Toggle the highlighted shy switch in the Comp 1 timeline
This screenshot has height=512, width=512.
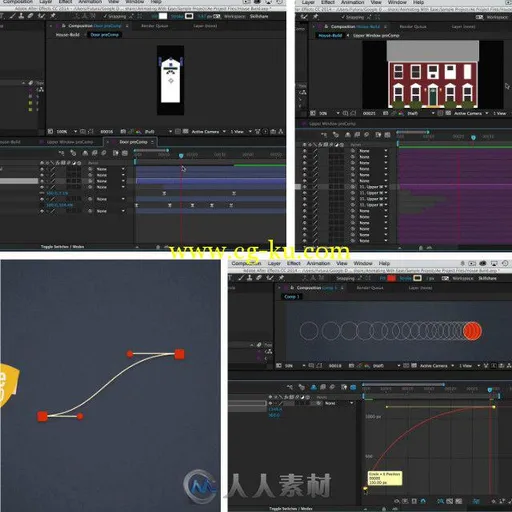pos(314,387)
